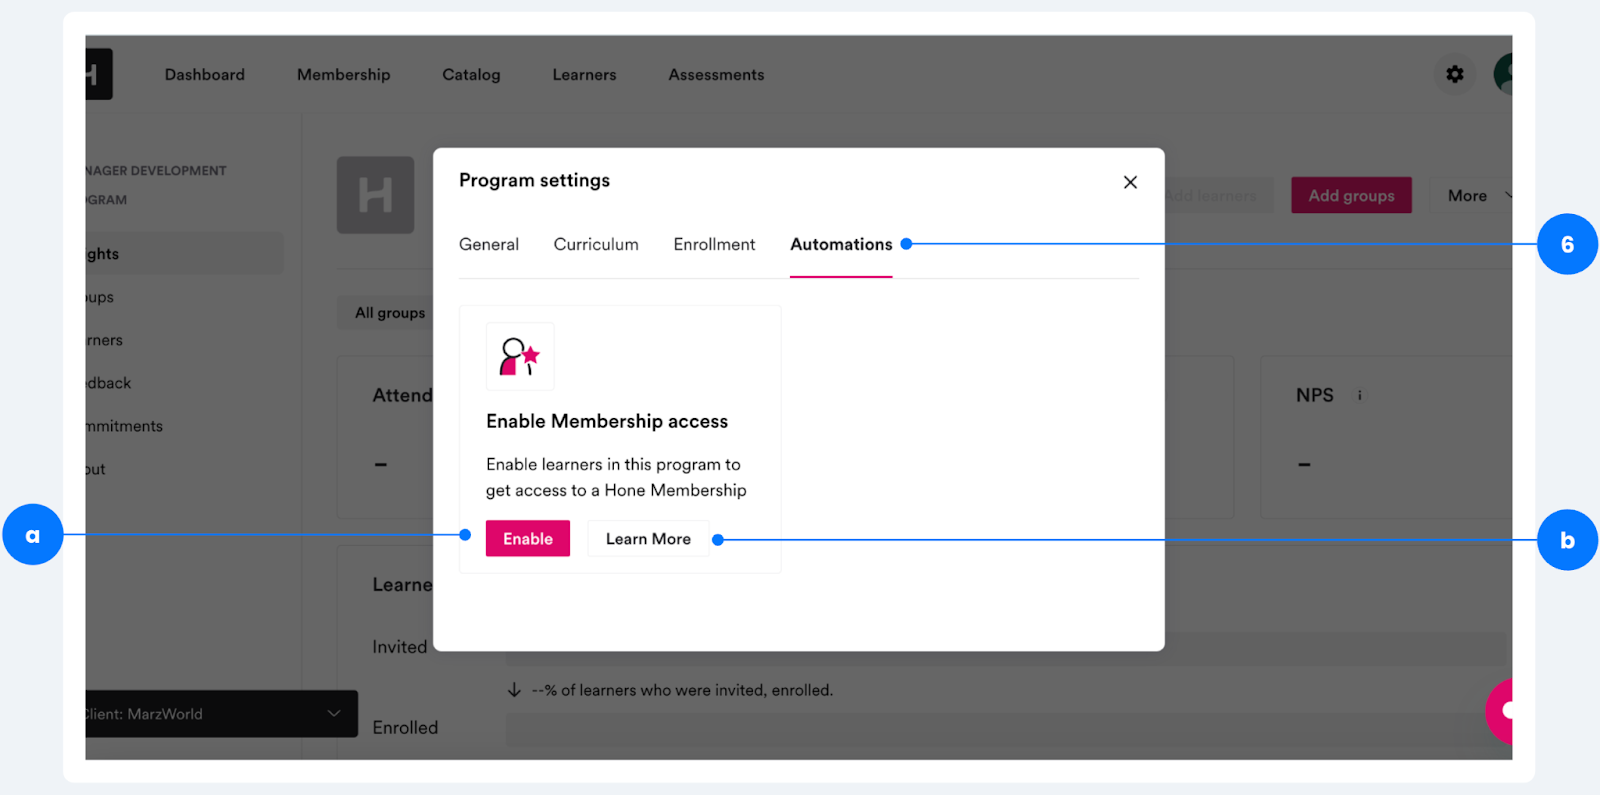This screenshot has height=795, width=1600.
Task: Open the Dashboard menu
Action: pyautogui.click(x=205, y=75)
